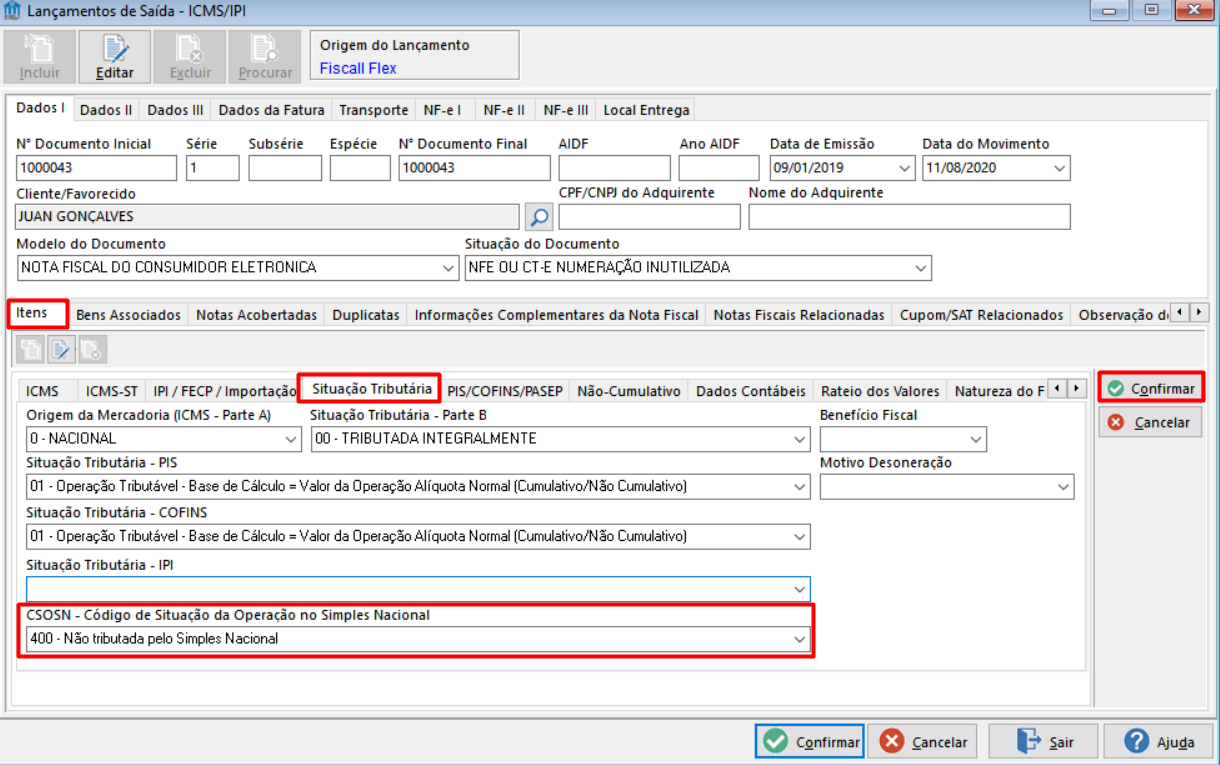1220x765 pixels.
Task: Open the Notas Fiscais Relacionadas tab
Action: [799, 315]
